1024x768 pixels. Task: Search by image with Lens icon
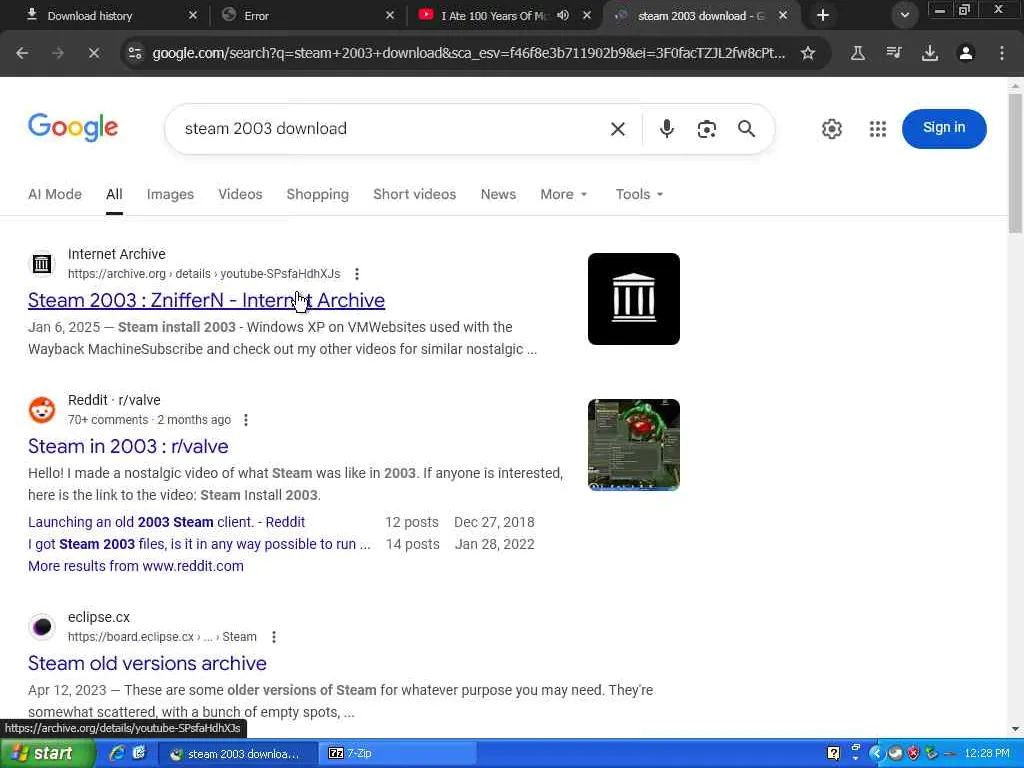click(707, 129)
